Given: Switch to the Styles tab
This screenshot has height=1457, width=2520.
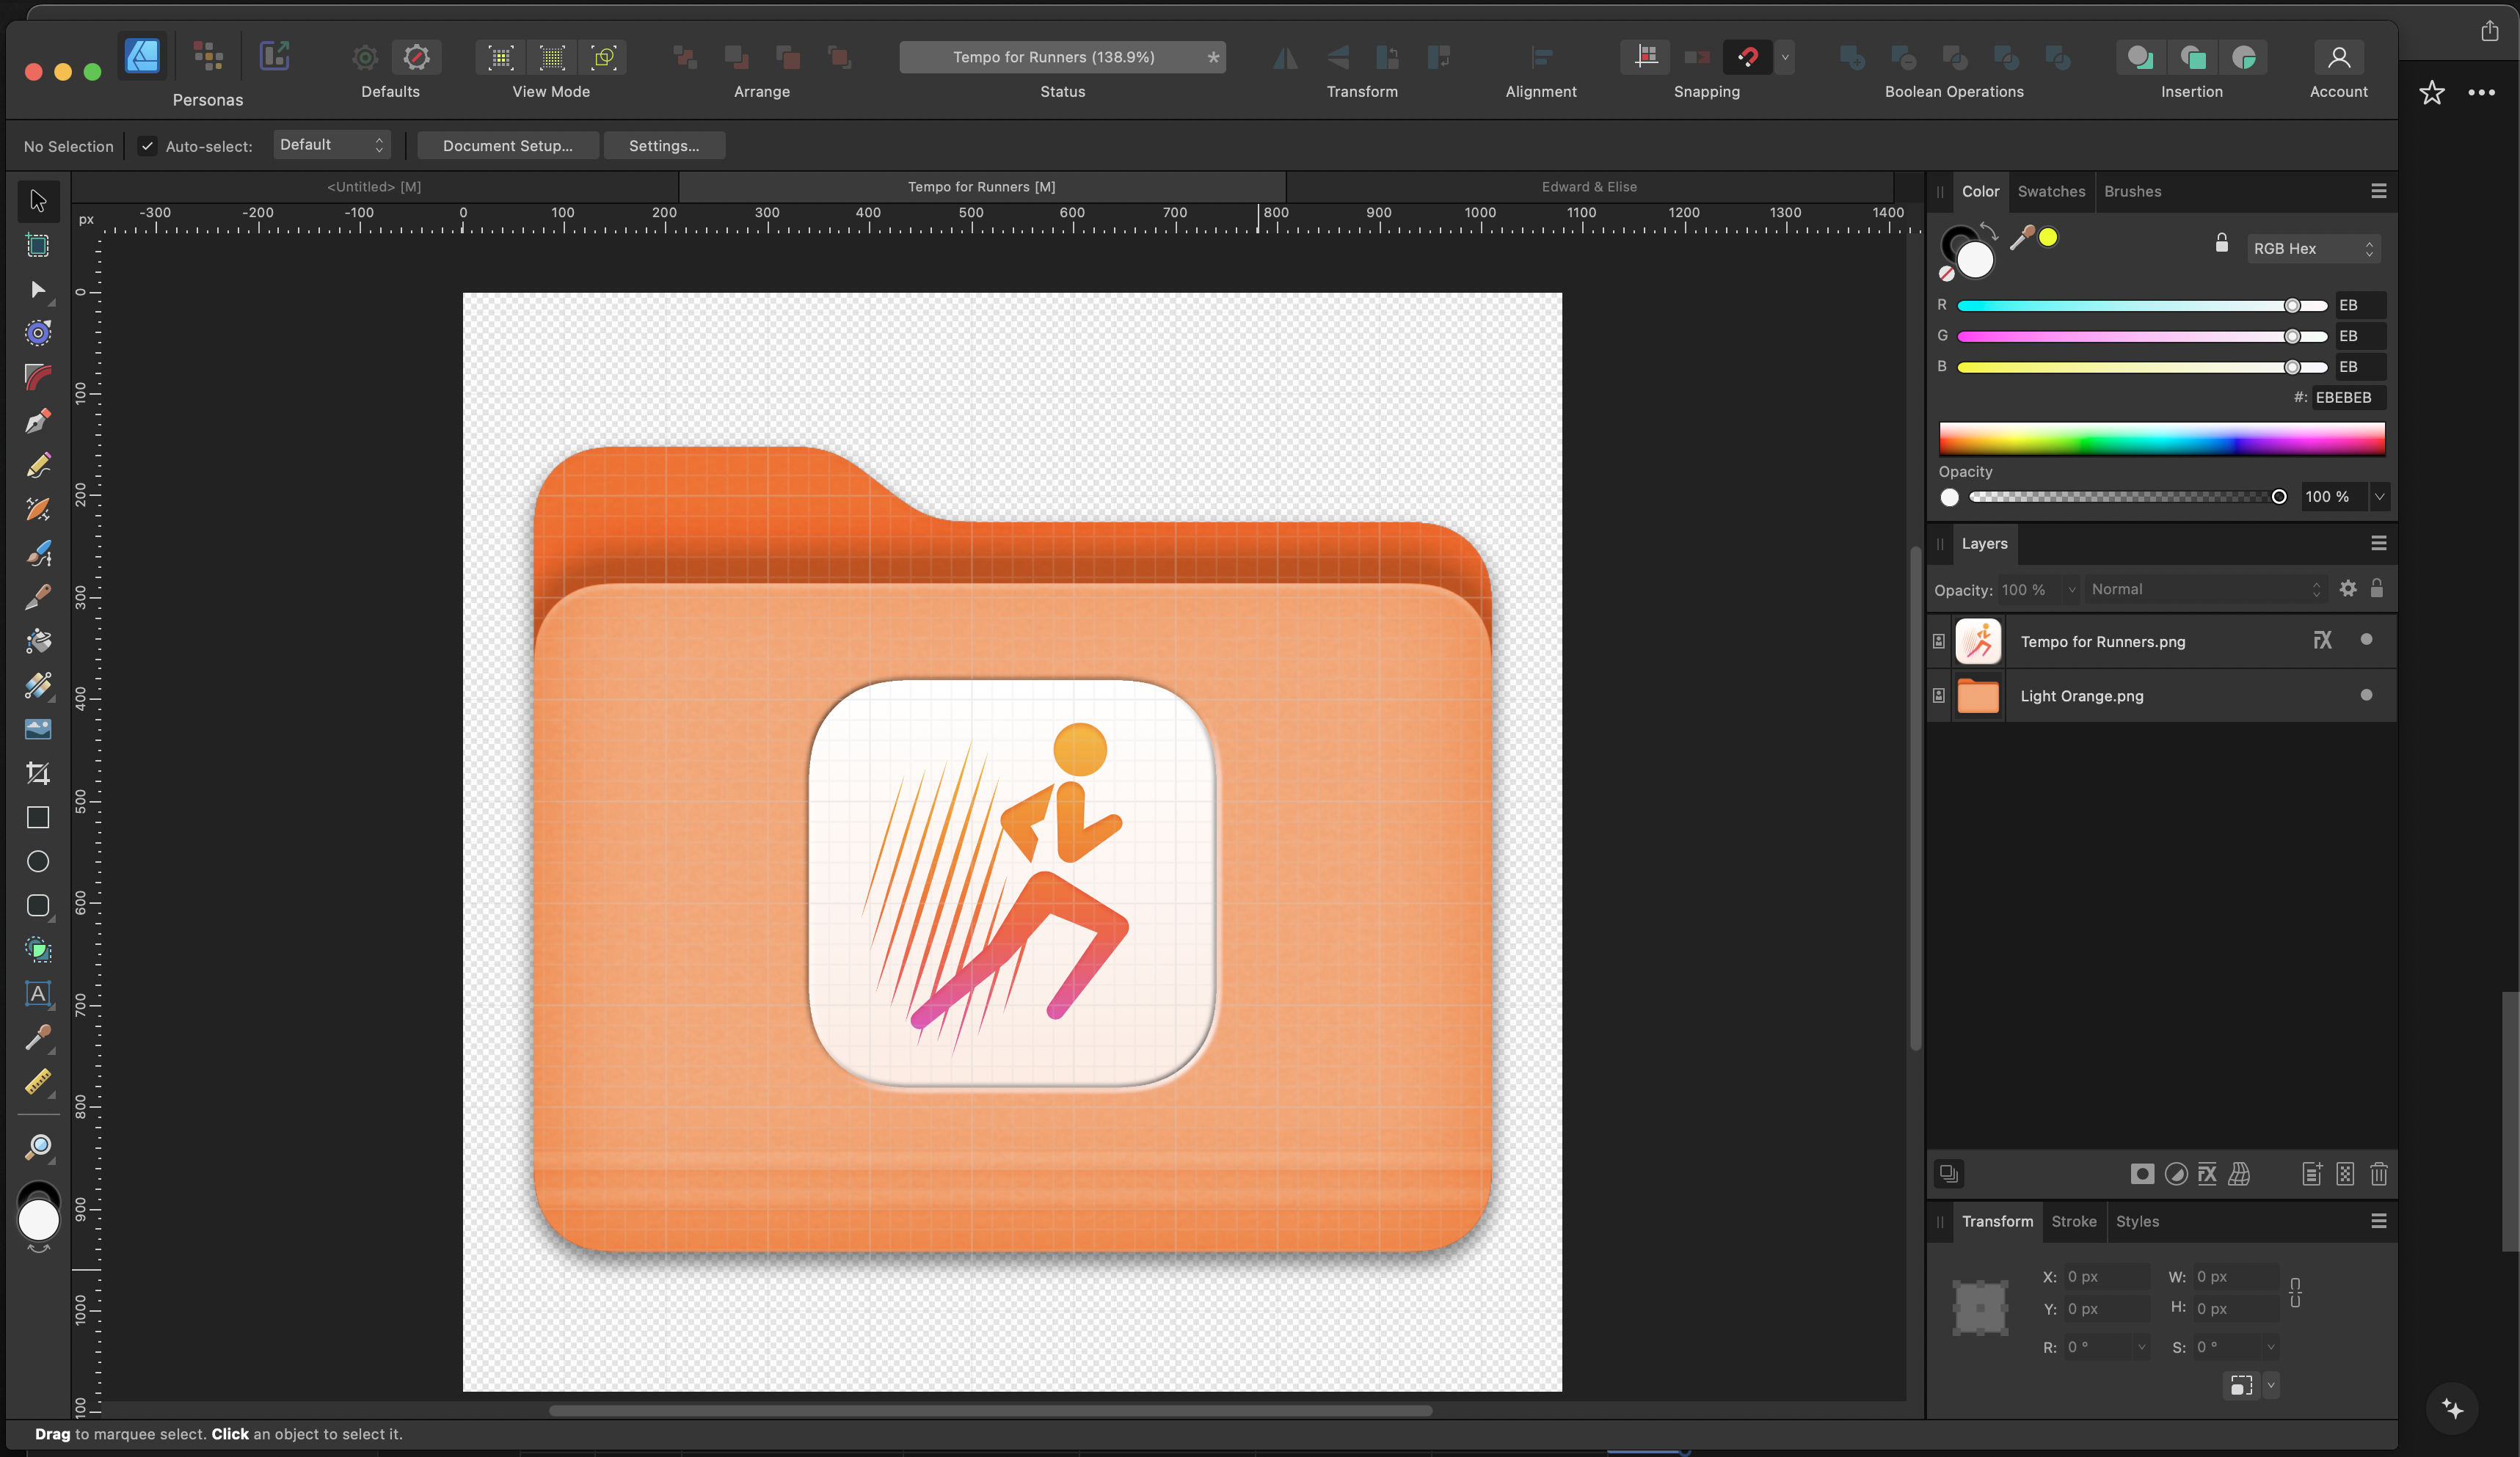Looking at the screenshot, I should click(2137, 1221).
